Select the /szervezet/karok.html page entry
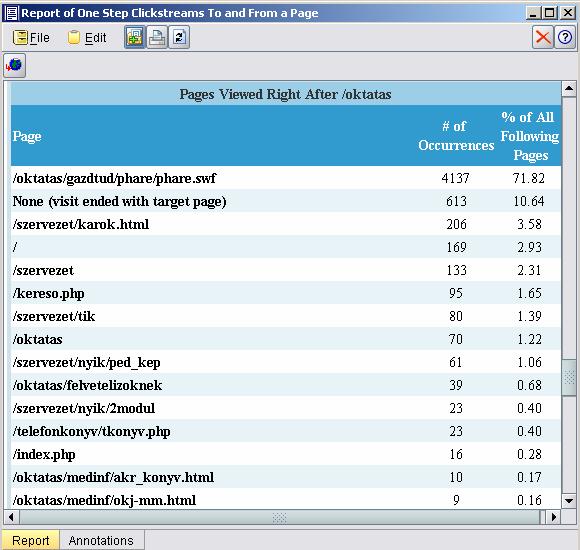This screenshot has height=550, width=580. coord(81,224)
